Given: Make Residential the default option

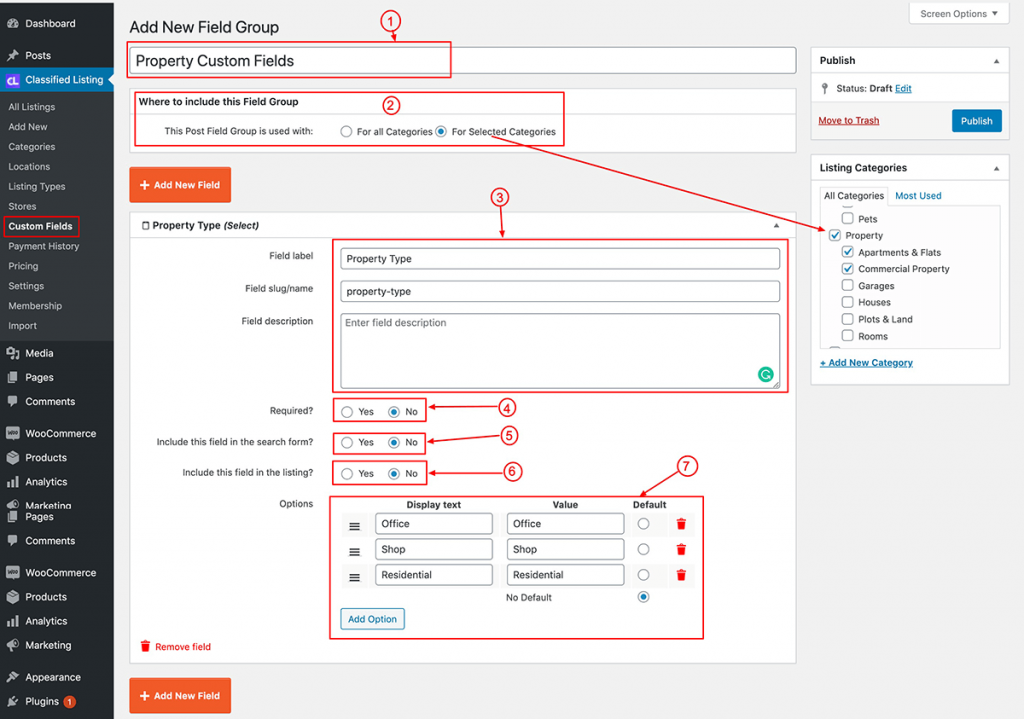Looking at the screenshot, I should [643, 575].
